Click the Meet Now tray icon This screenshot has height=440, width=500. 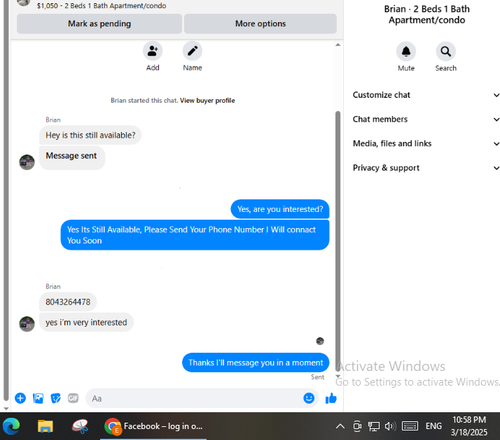click(357, 426)
